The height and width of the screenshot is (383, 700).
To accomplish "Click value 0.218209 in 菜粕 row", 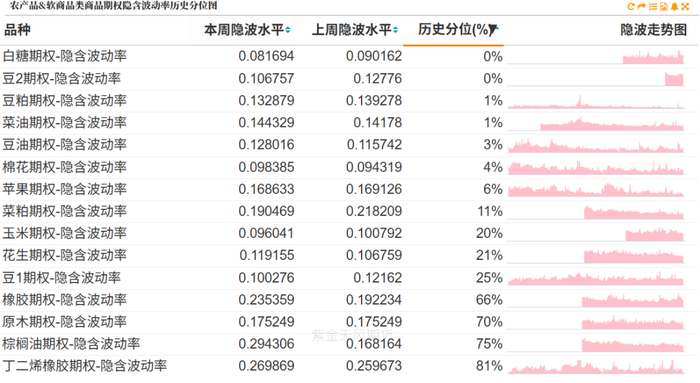I will pyautogui.click(x=374, y=211).
